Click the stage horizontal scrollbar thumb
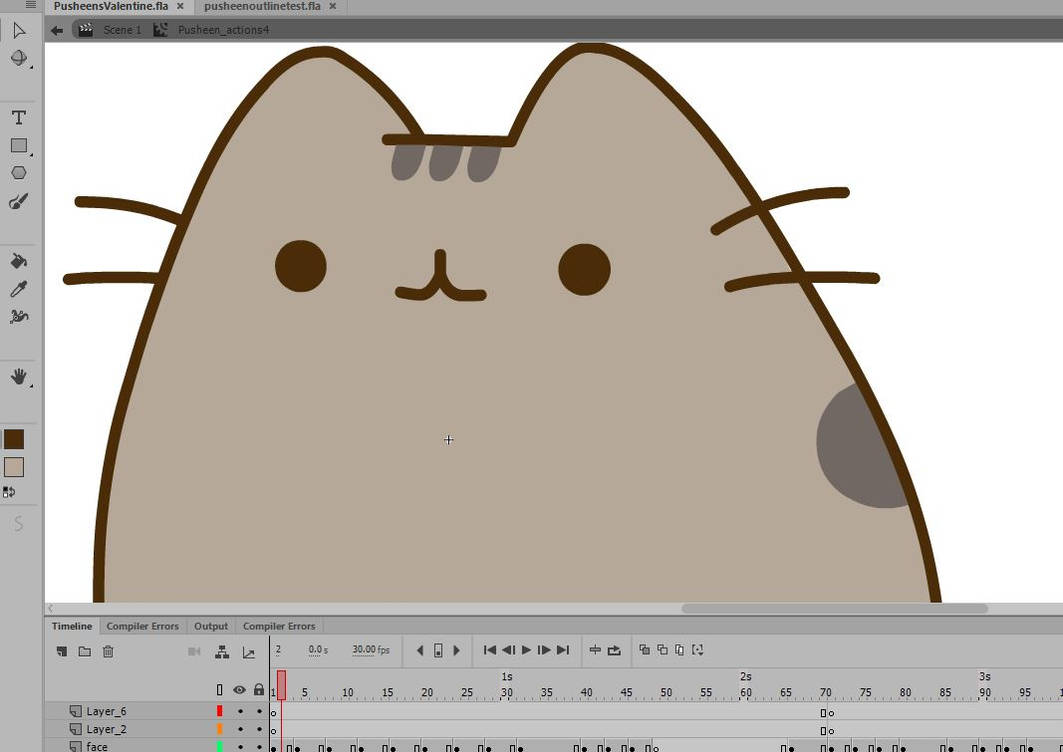Screen dimensions: 1063x752 pyautogui.click(x=835, y=608)
